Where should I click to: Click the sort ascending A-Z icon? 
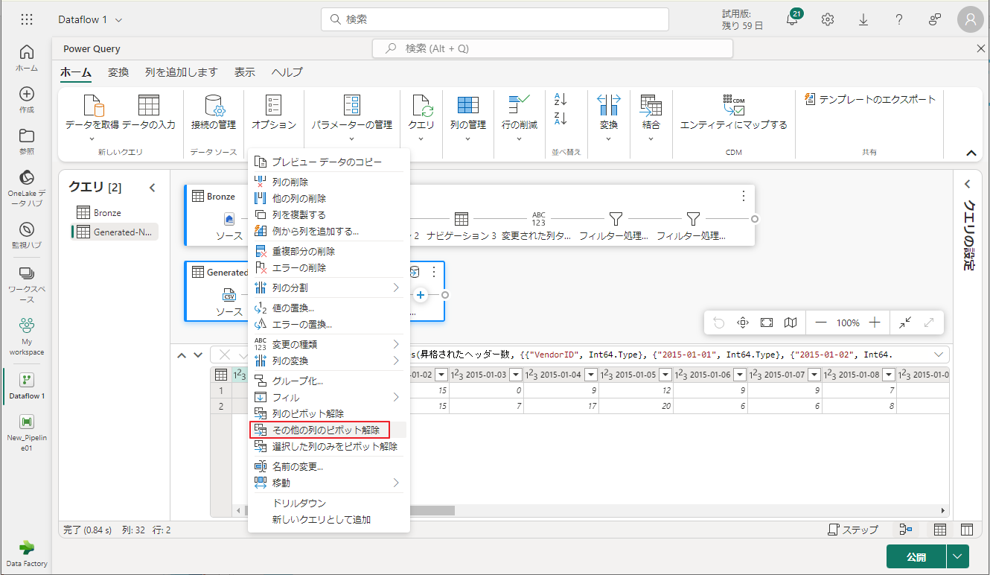point(560,100)
